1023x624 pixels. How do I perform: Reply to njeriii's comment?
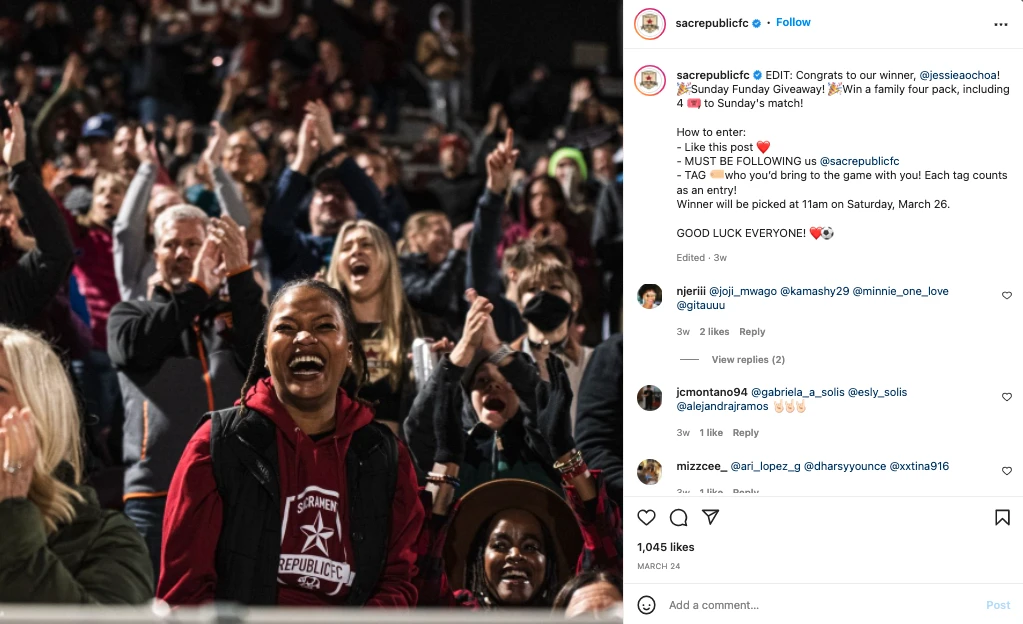coord(752,332)
